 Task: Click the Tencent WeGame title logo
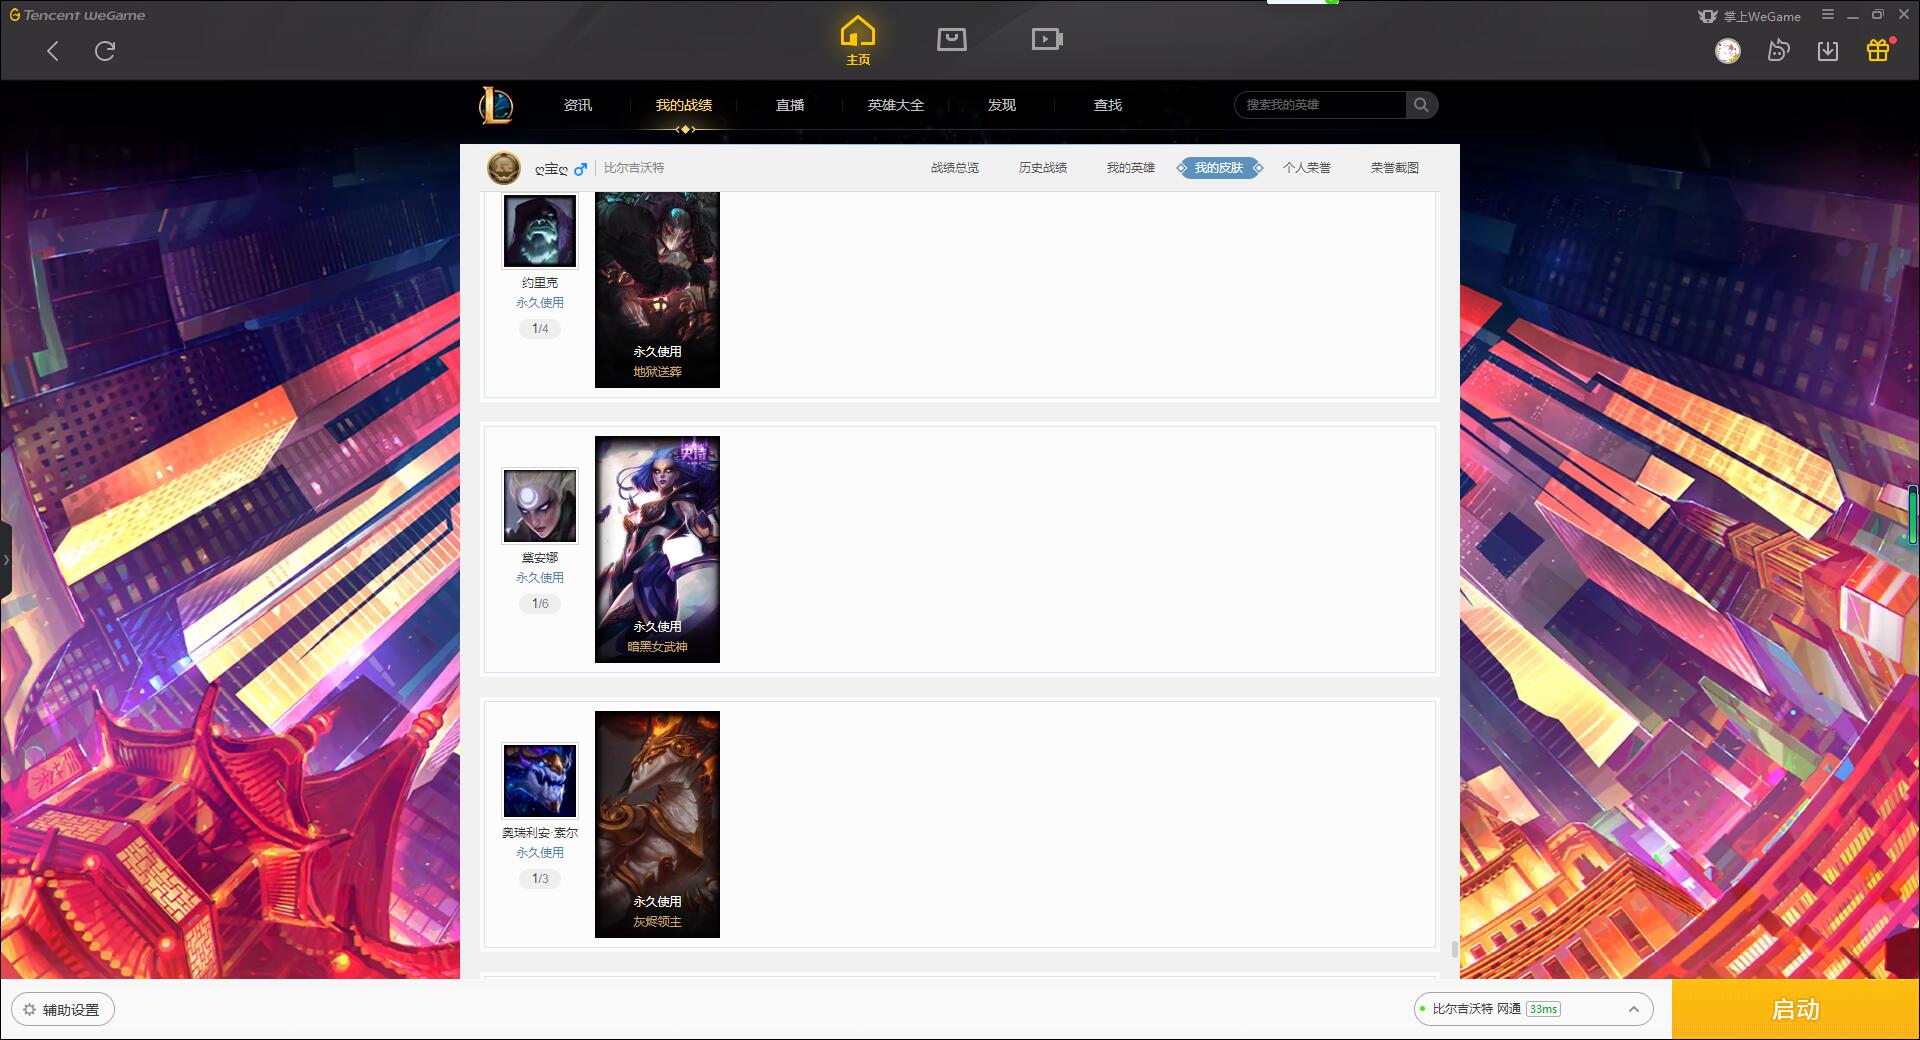[77, 15]
